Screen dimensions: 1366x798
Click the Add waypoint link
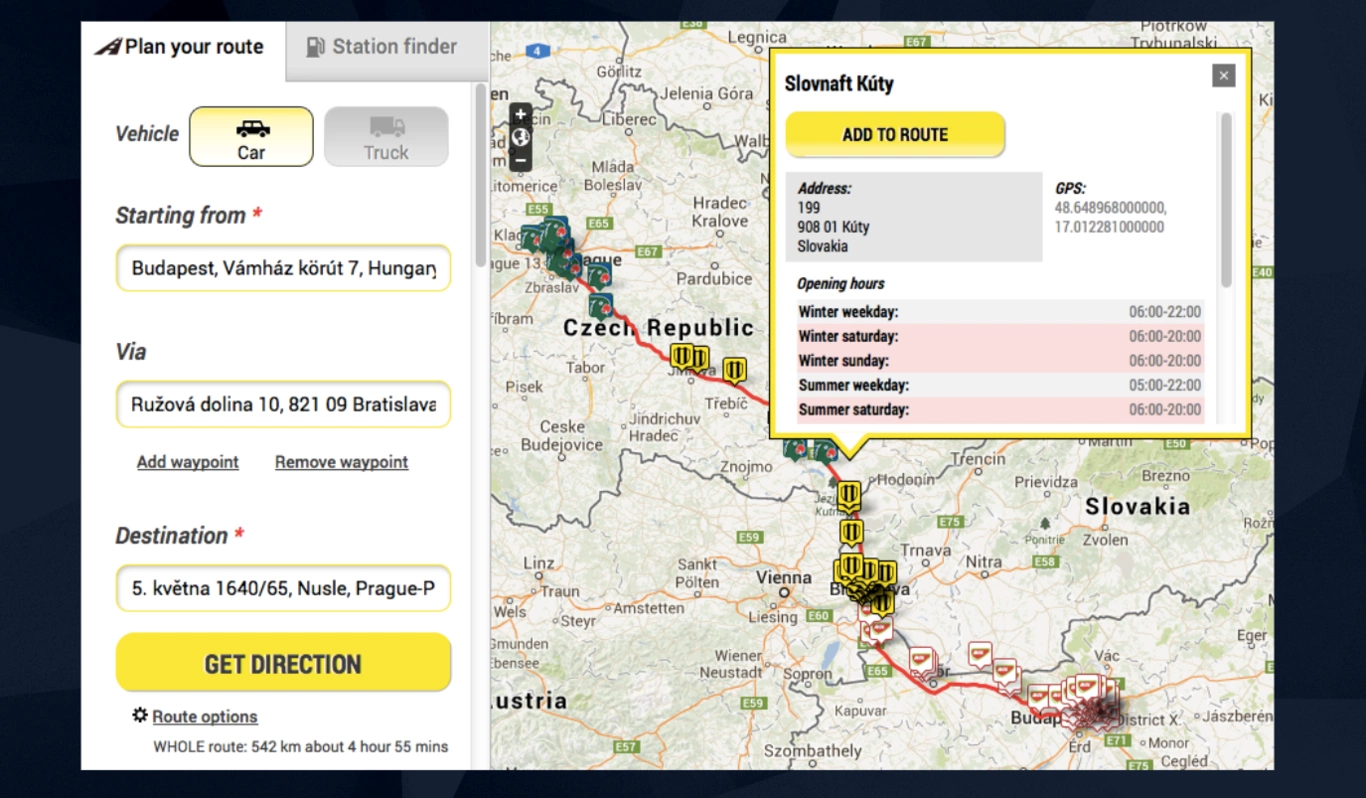click(188, 462)
